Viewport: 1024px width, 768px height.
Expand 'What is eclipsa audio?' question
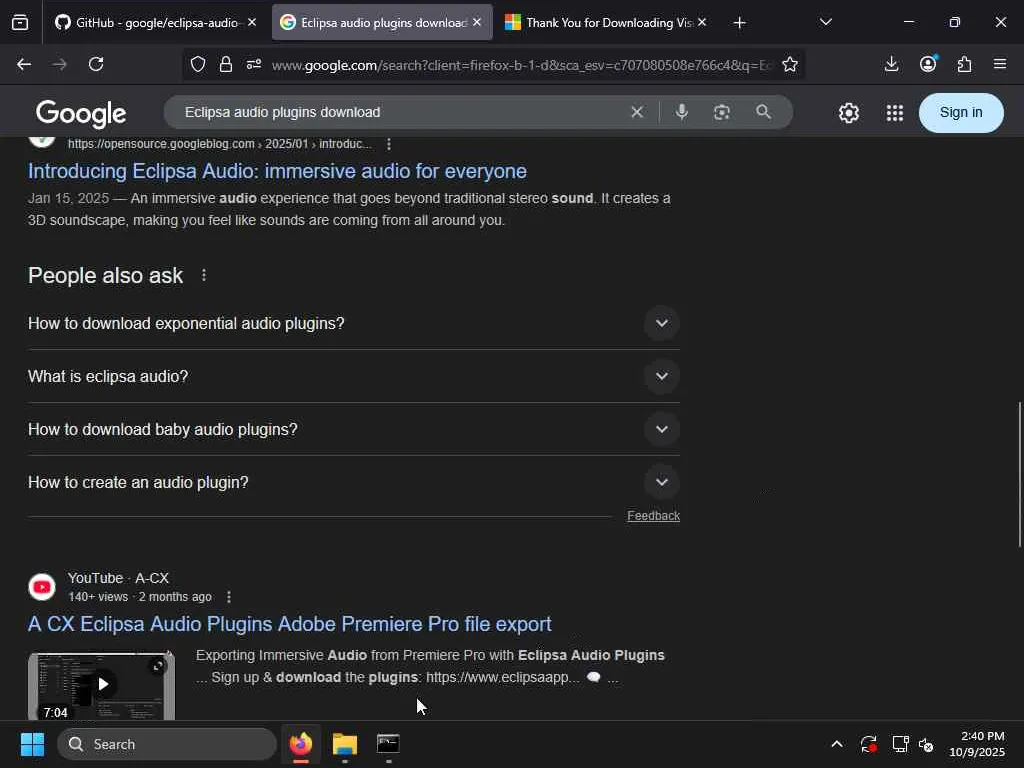pyautogui.click(x=662, y=376)
